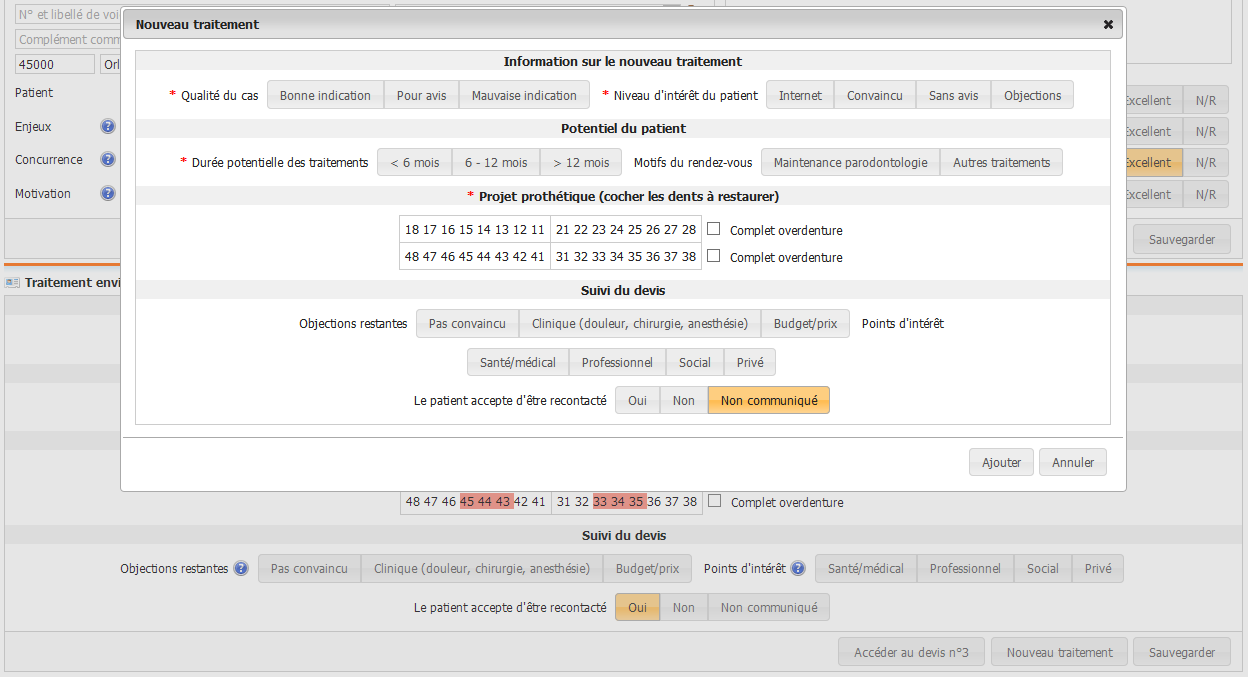
Task: Check upper-row Complet overdenture box in dialog
Action: 714,229
